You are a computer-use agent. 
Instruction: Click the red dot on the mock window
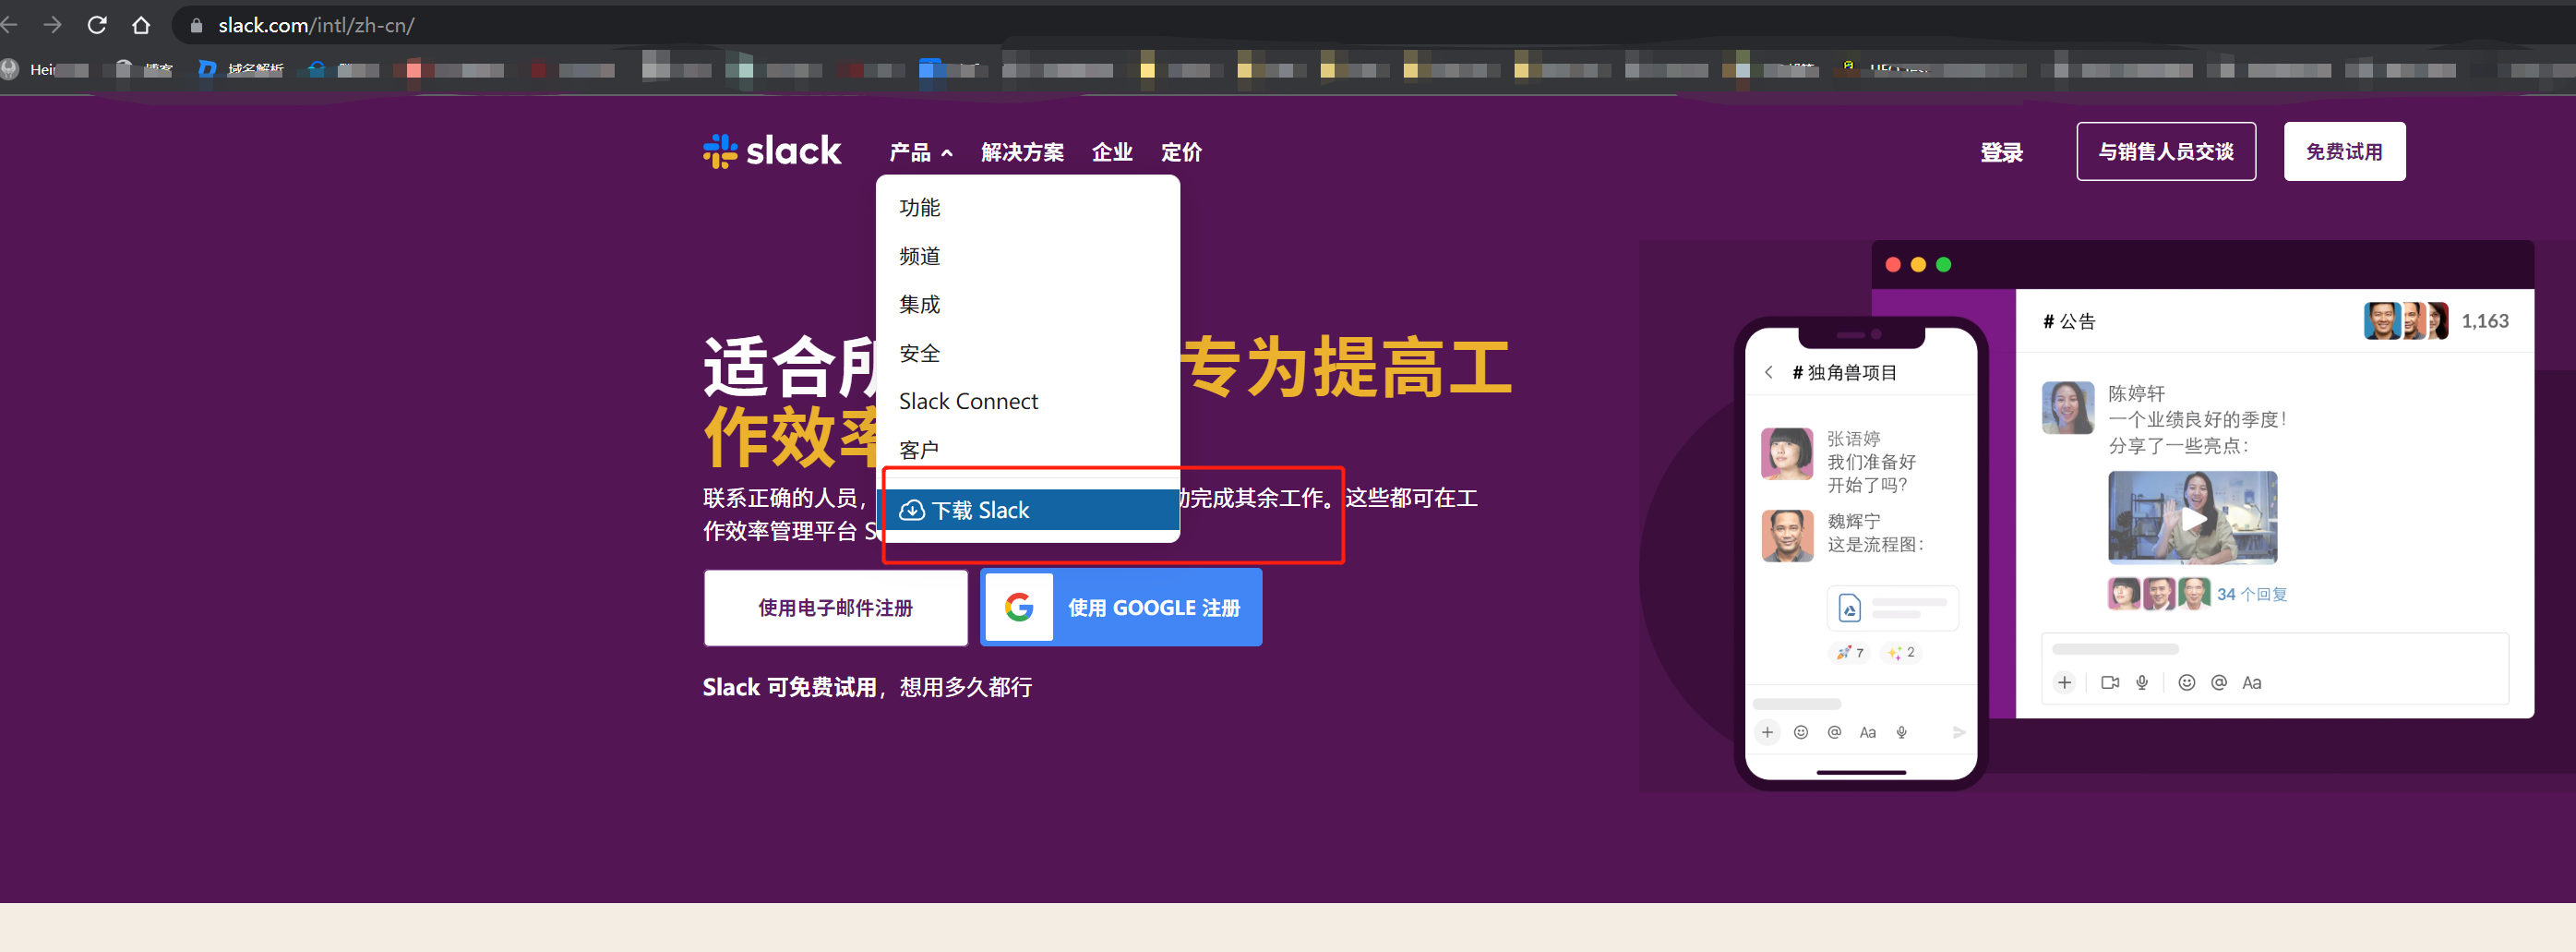(x=1892, y=264)
